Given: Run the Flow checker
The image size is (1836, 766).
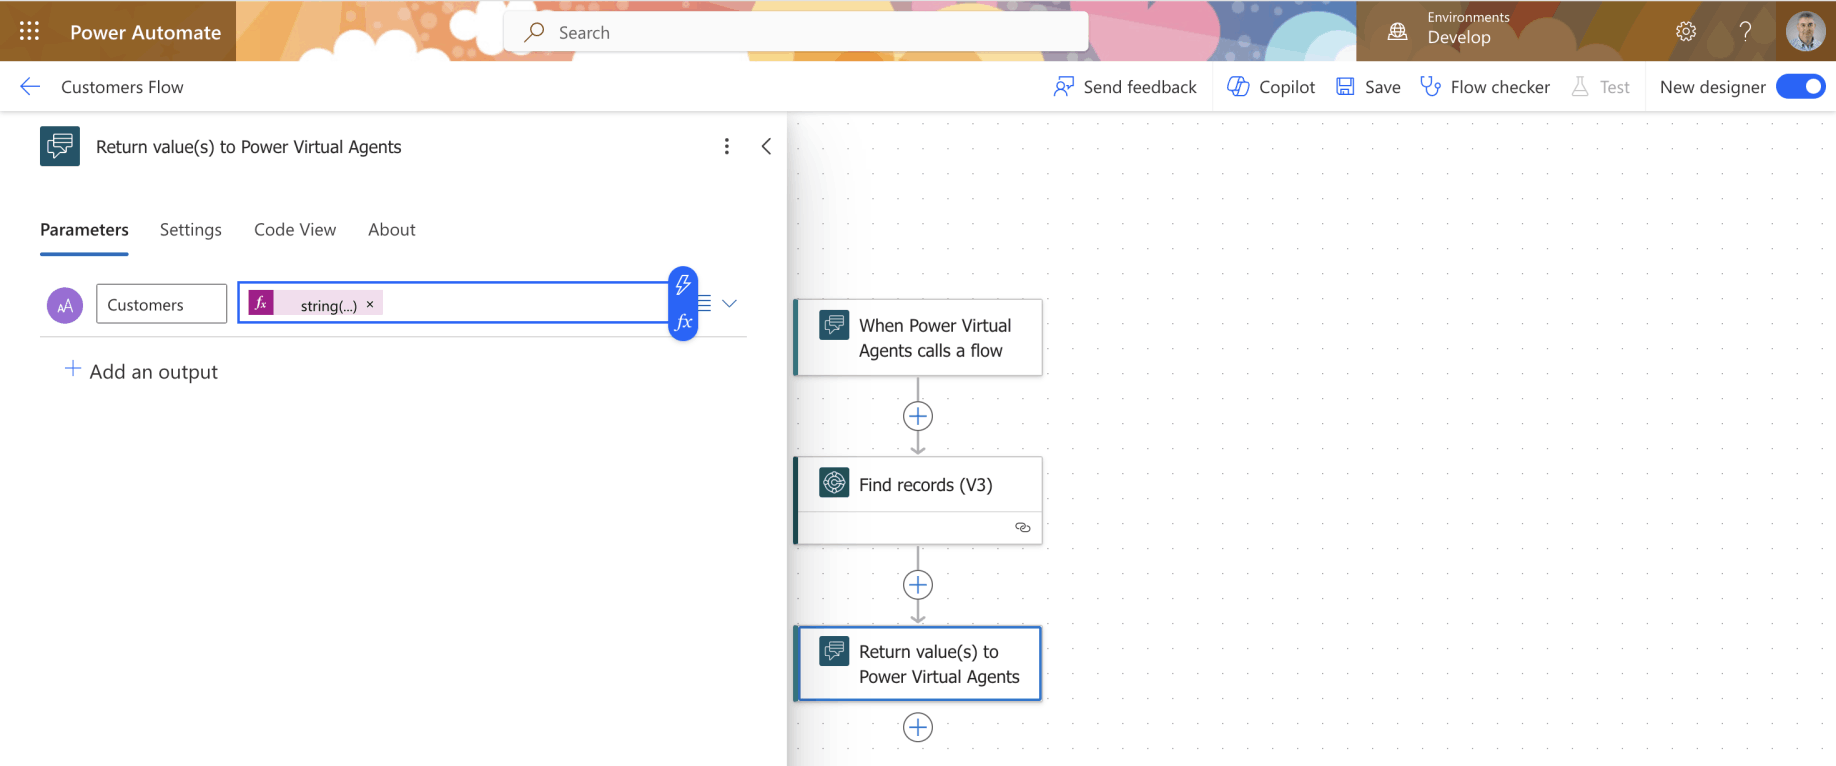Looking at the screenshot, I should tap(1485, 87).
